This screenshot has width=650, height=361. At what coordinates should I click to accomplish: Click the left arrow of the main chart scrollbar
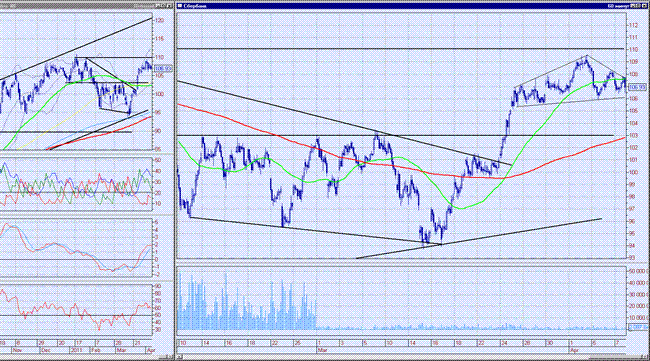tap(180, 356)
